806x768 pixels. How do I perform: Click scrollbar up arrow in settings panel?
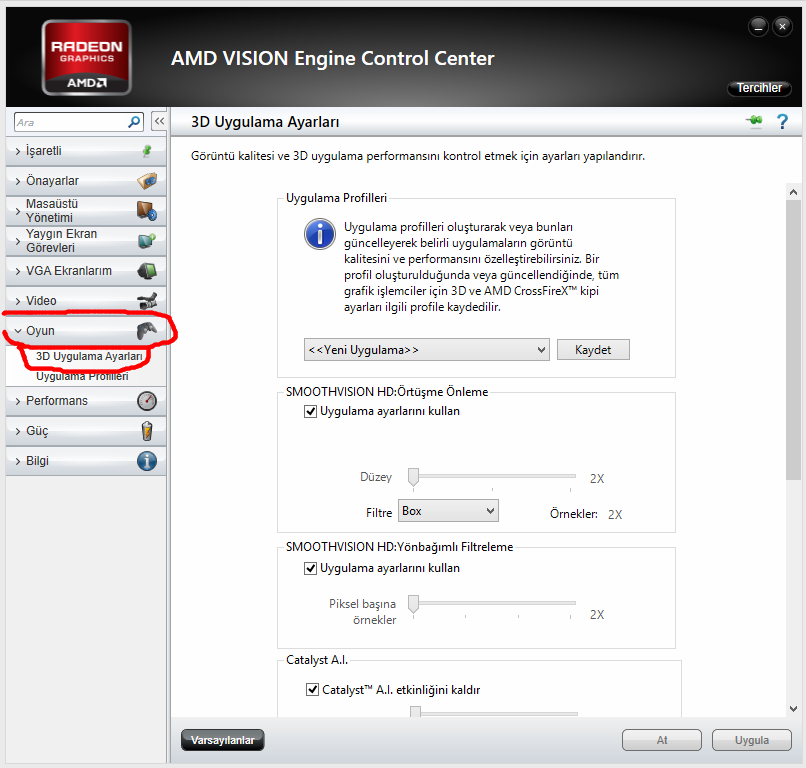tap(793, 192)
